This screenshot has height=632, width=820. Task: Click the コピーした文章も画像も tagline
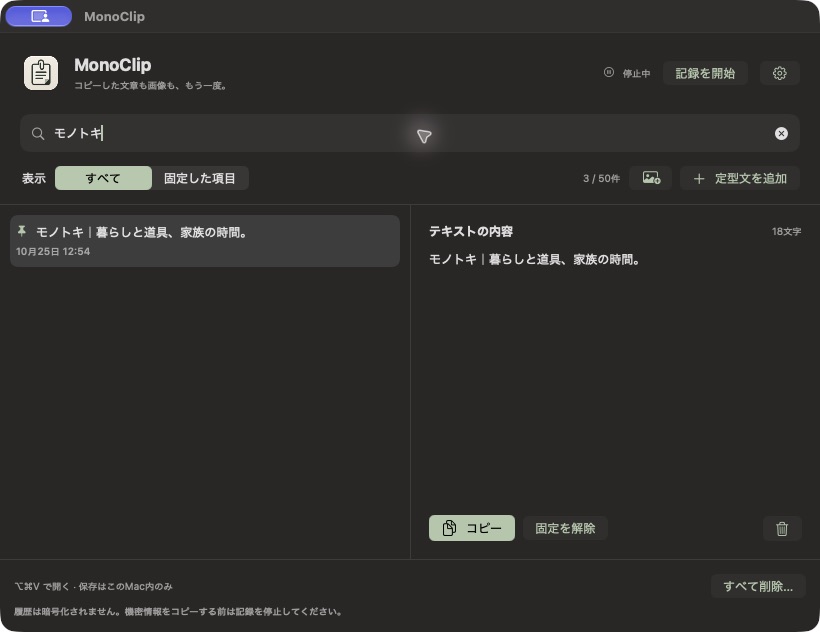point(151,86)
